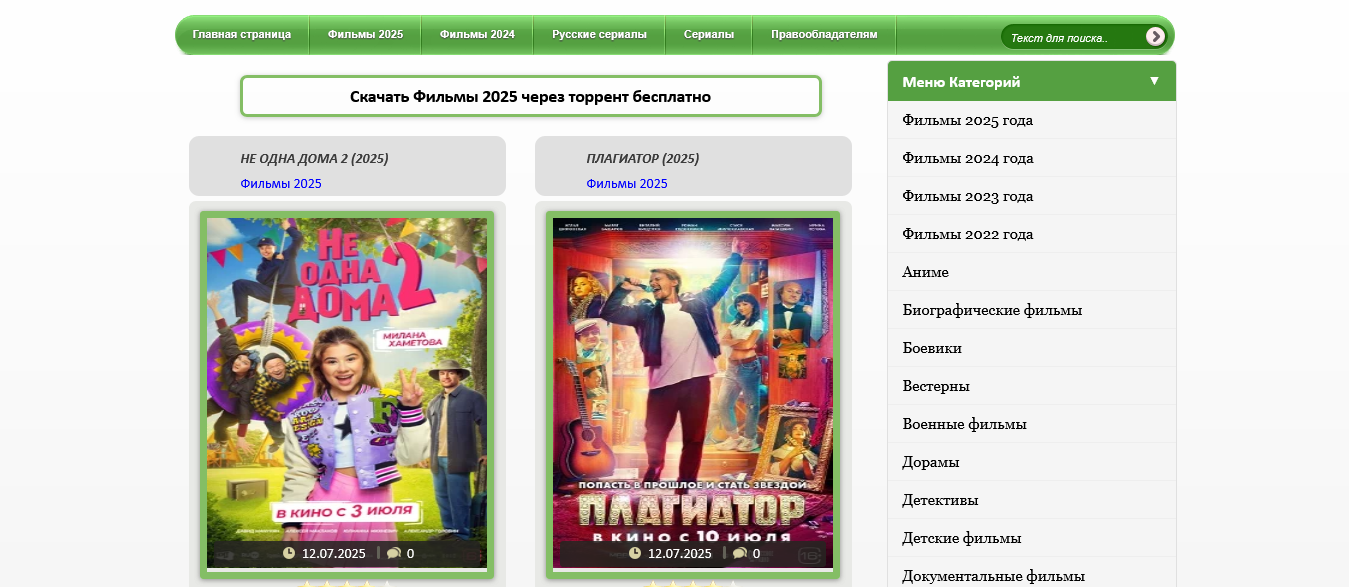Click the clock icon on Не одна дома 2 poster
The image size is (1349, 587).
tap(289, 553)
